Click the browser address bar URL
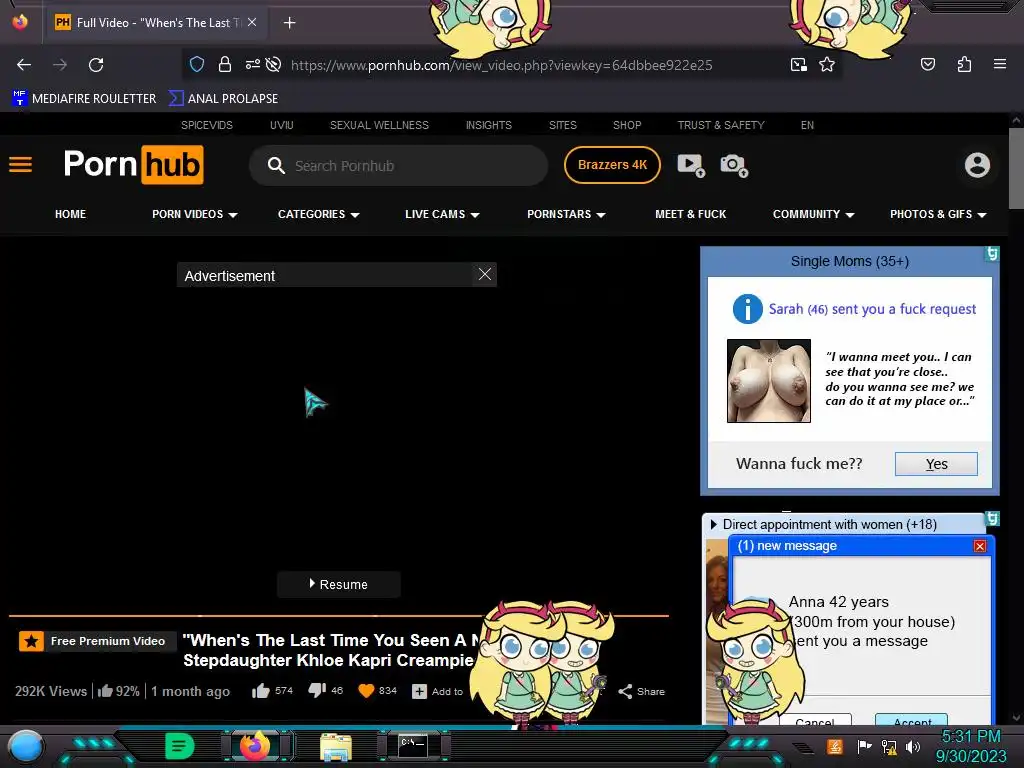The height and width of the screenshot is (768, 1024). (502, 65)
